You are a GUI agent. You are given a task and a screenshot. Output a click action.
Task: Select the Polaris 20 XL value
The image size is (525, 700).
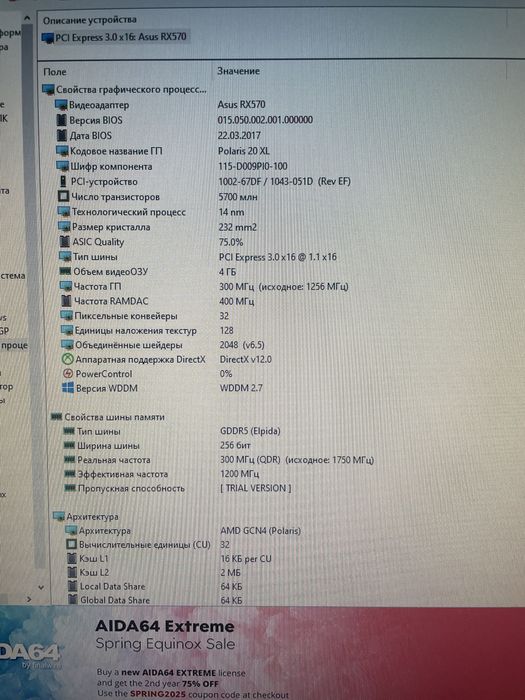[244, 151]
